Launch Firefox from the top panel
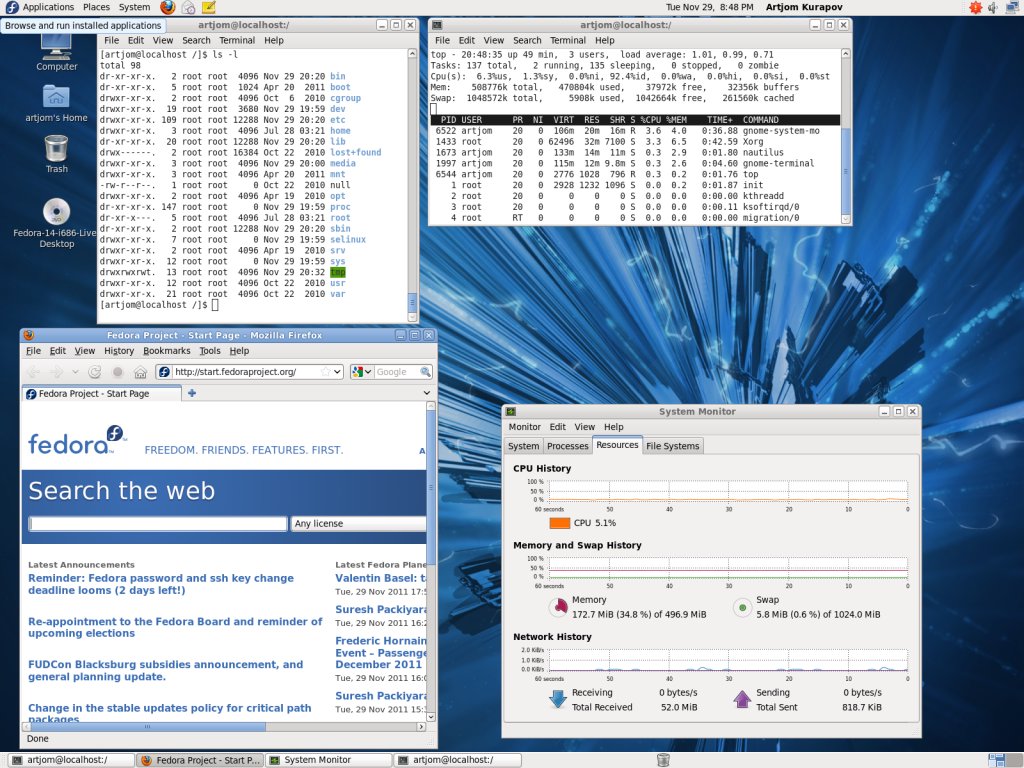The width and height of the screenshot is (1024, 768). 167,7
